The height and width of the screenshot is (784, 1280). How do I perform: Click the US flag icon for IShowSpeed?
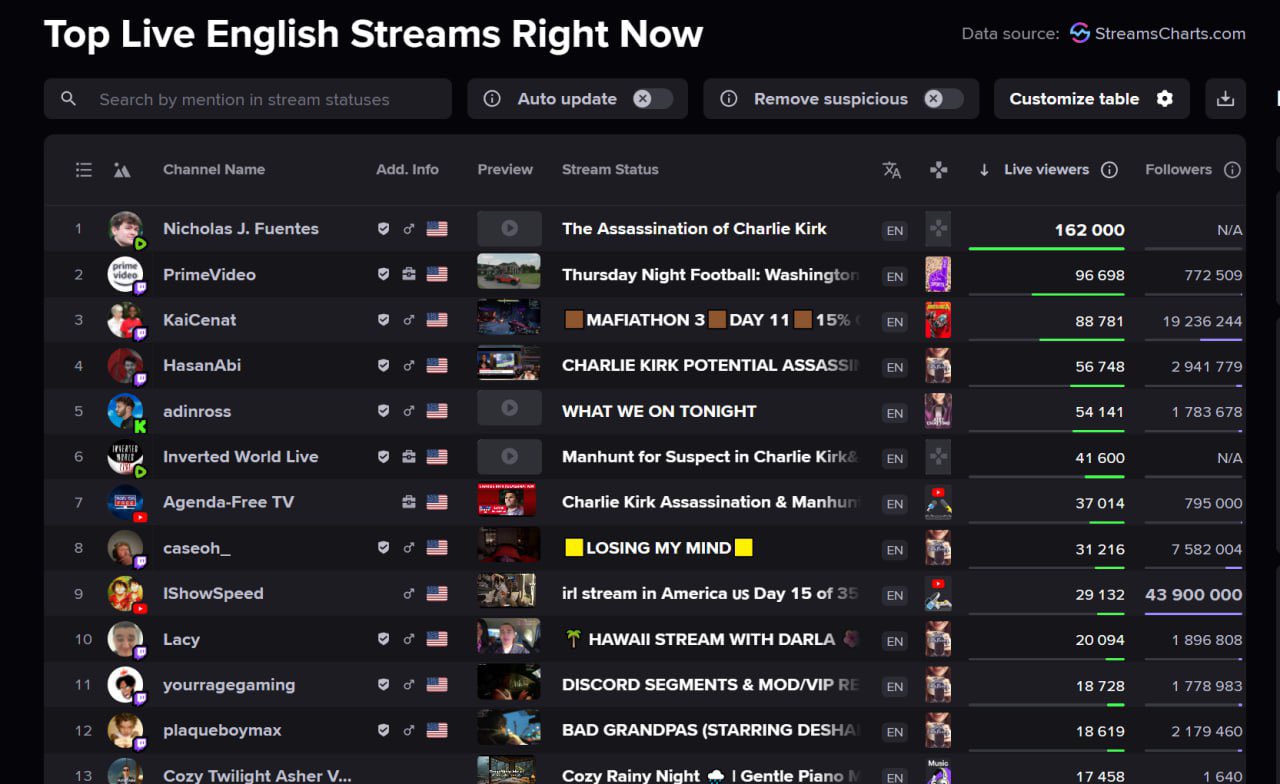coord(437,594)
